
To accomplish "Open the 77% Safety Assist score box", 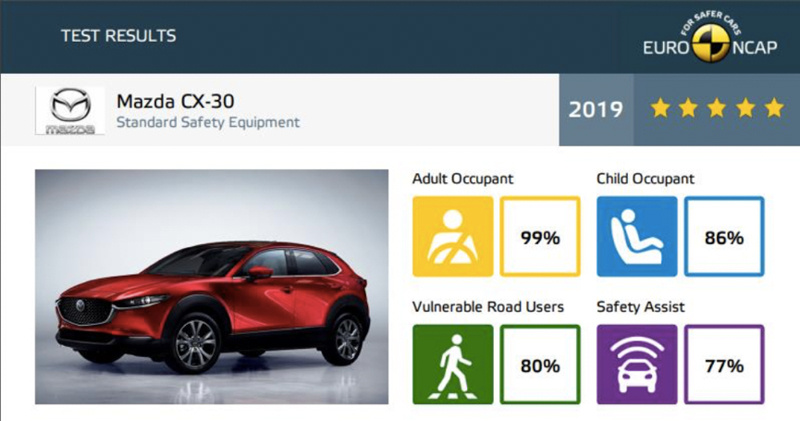I will click(724, 364).
